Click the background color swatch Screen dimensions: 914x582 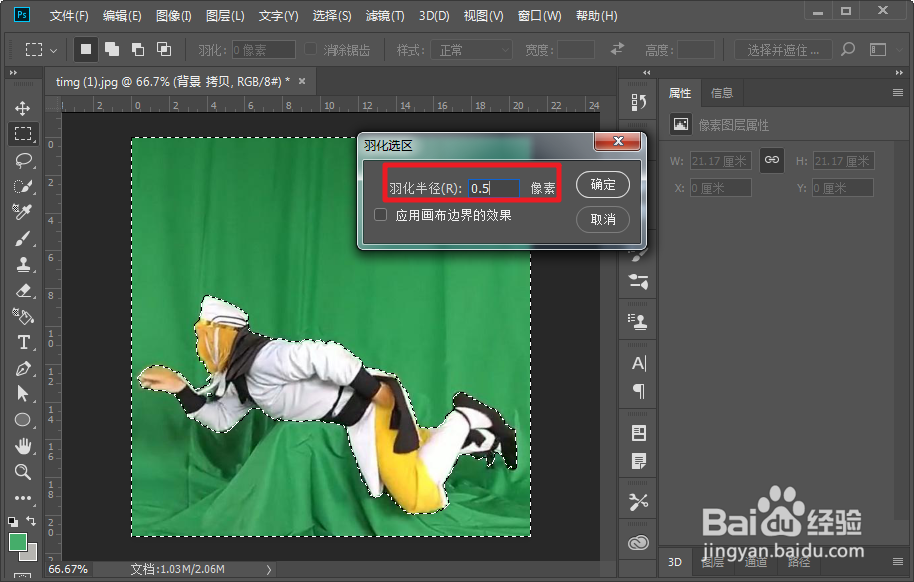pyautogui.click(x=31, y=555)
